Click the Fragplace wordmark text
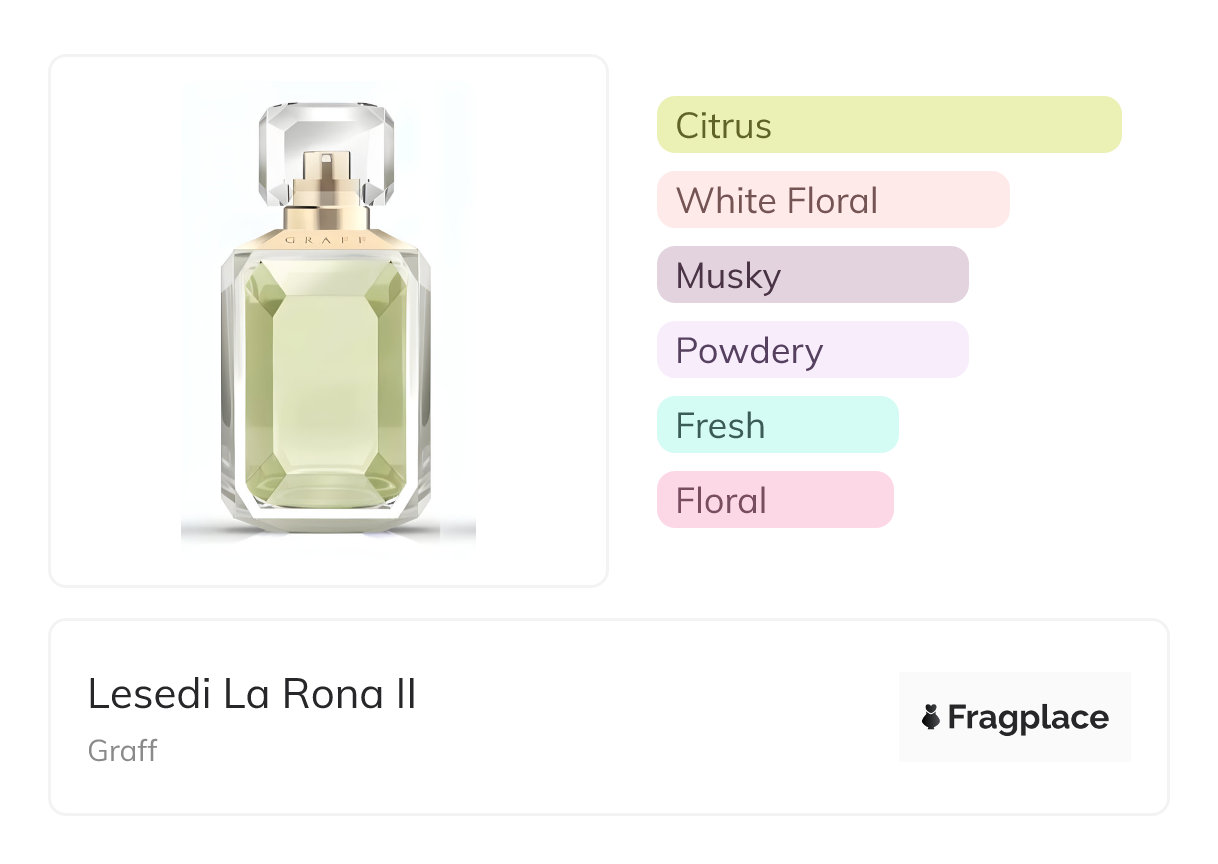The height and width of the screenshot is (864, 1218). (1028, 718)
